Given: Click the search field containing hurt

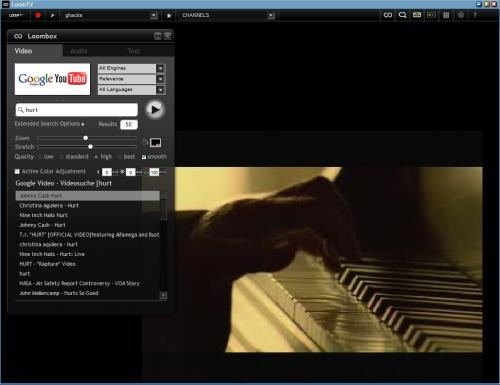Looking at the screenshot, I should (77, 110).
